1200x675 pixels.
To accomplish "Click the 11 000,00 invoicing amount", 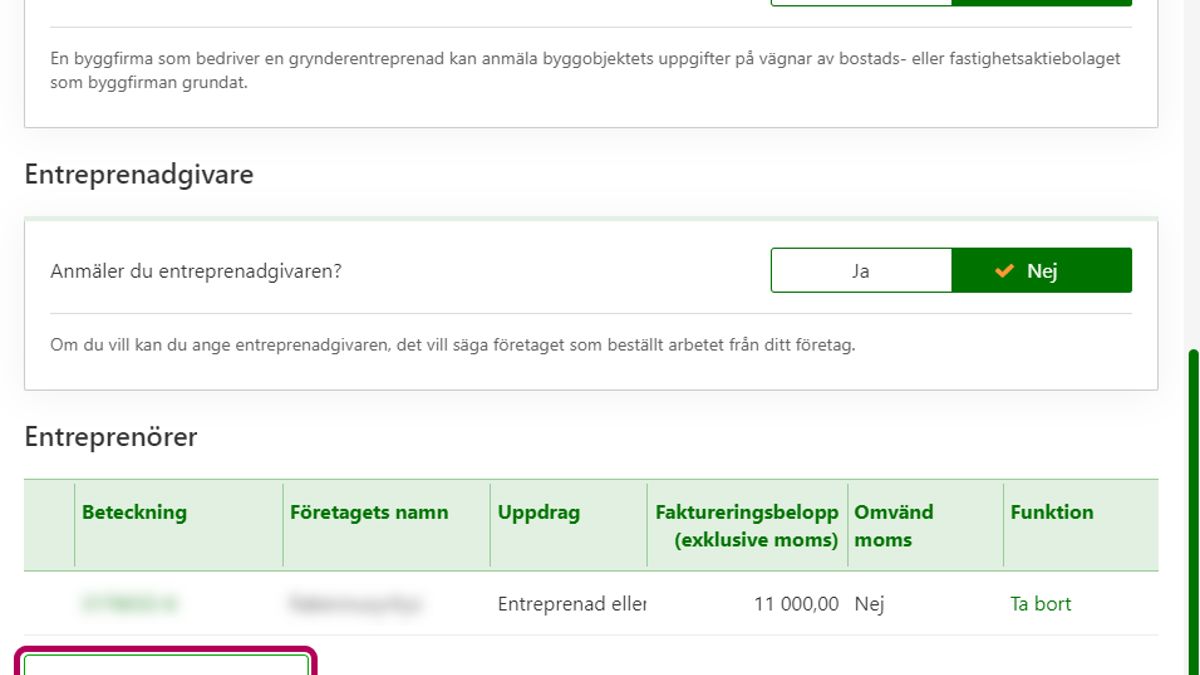I will 796,604.
